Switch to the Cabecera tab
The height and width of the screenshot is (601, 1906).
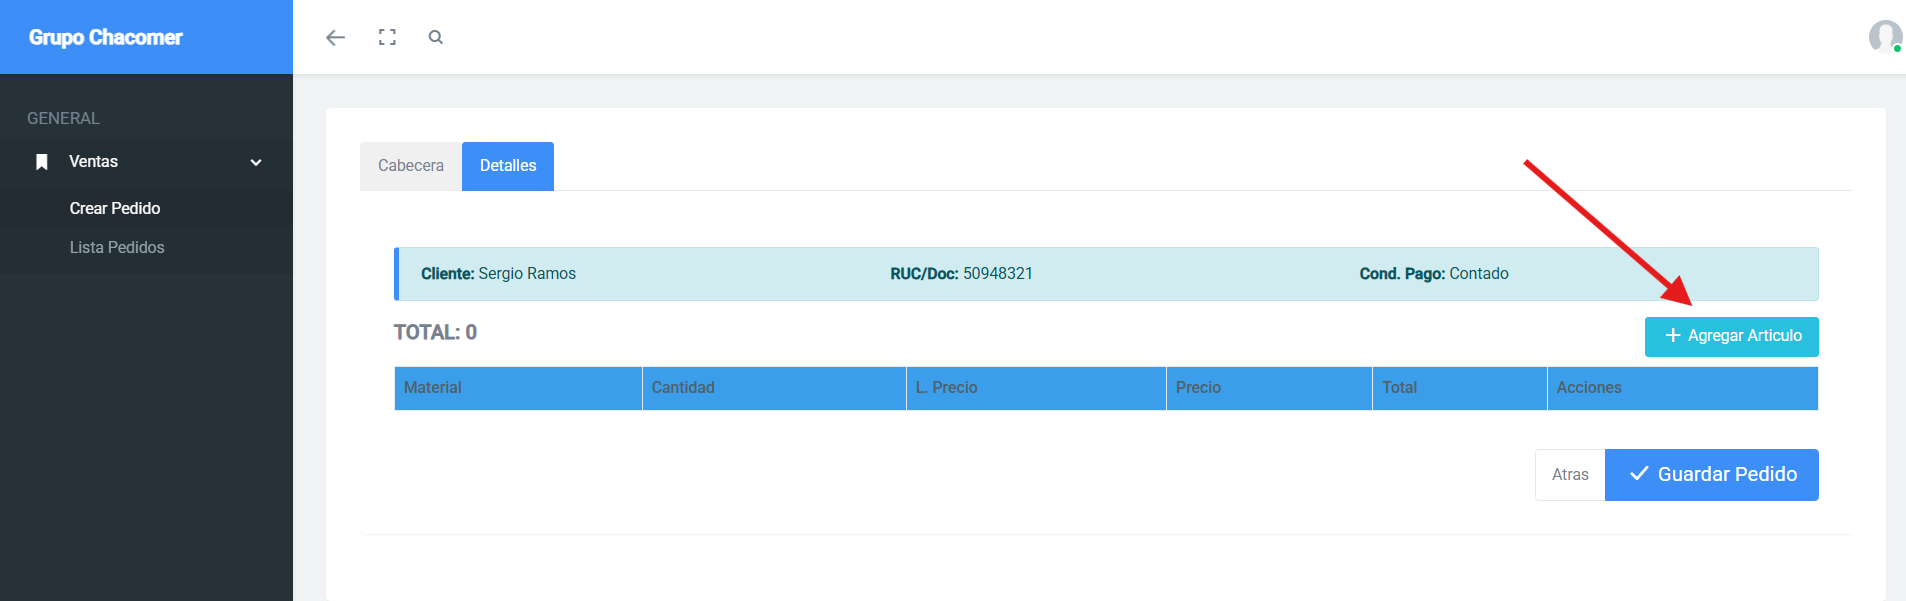tap(410, 166)
